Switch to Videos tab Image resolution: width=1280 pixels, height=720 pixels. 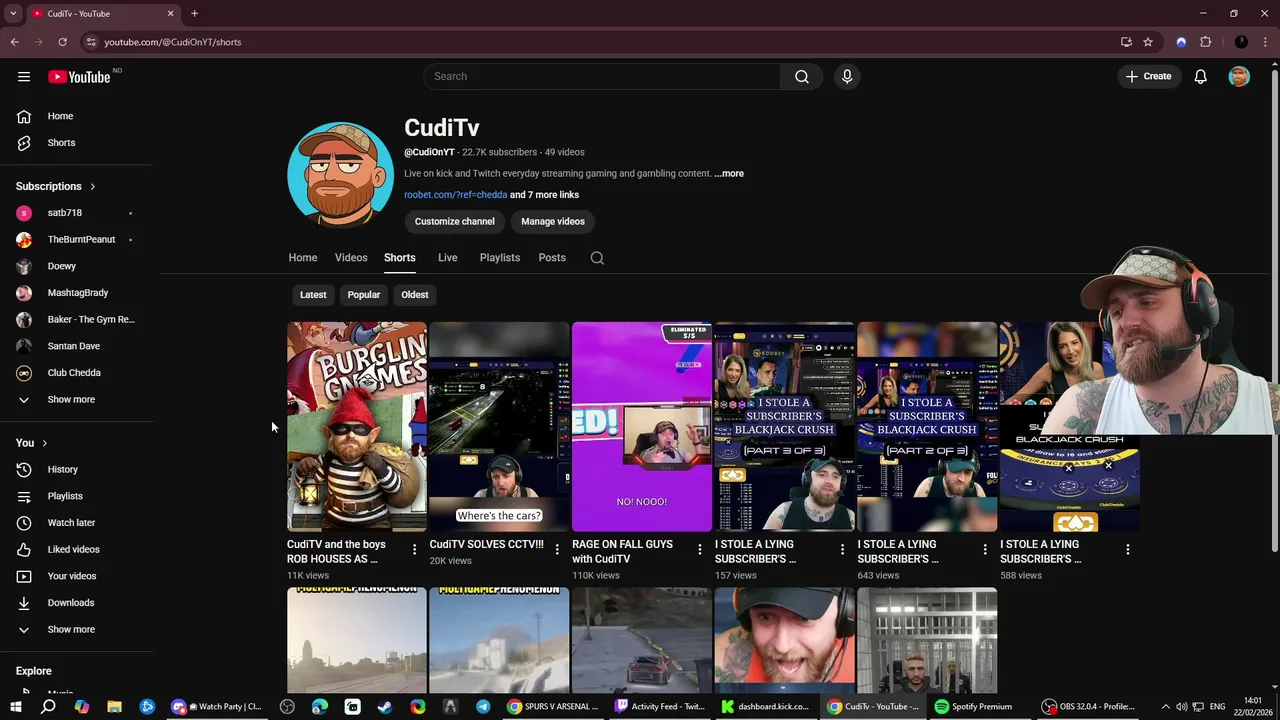[351, 258]
